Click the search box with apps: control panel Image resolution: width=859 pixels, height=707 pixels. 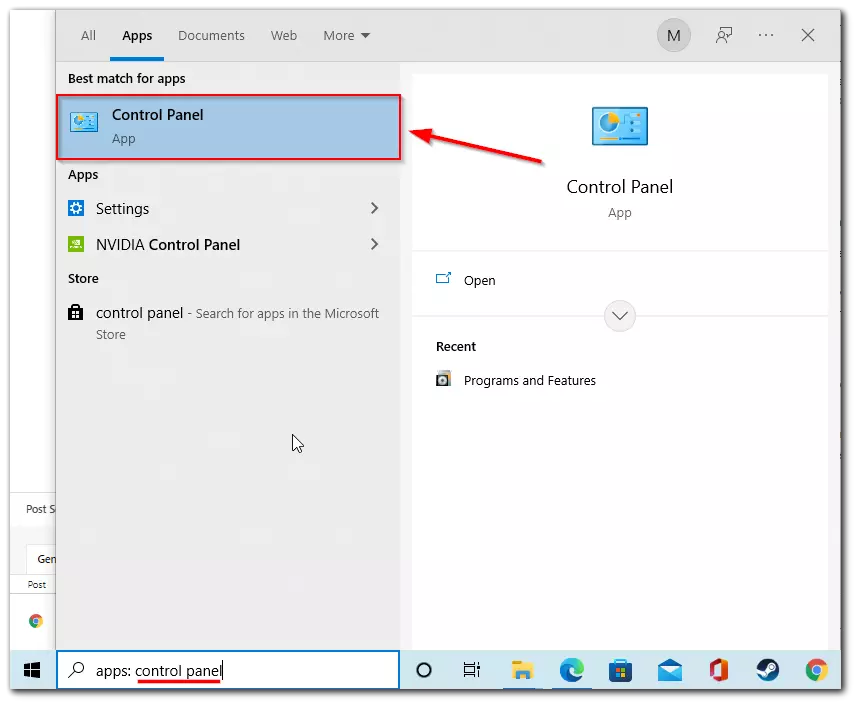(x=228, y=670)
